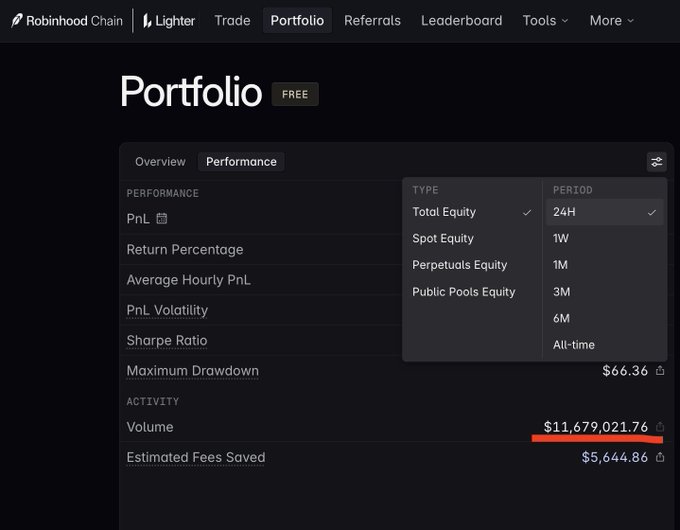Click the Robinhood Chain feather logo
This screenshot has width=680, height=530.
point(17,20)
